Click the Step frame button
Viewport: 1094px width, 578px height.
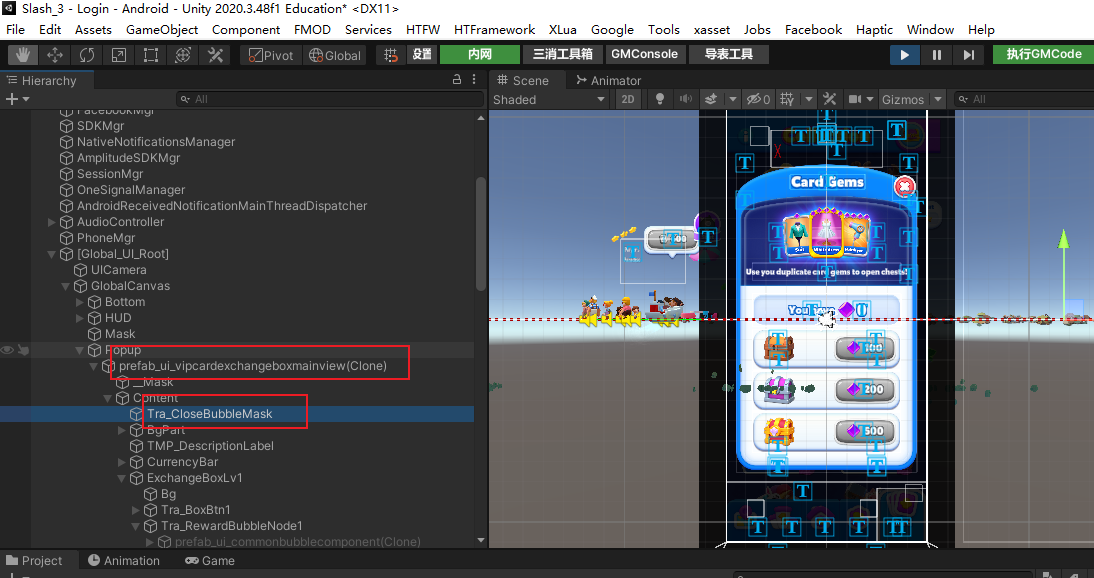coord(968,54)
